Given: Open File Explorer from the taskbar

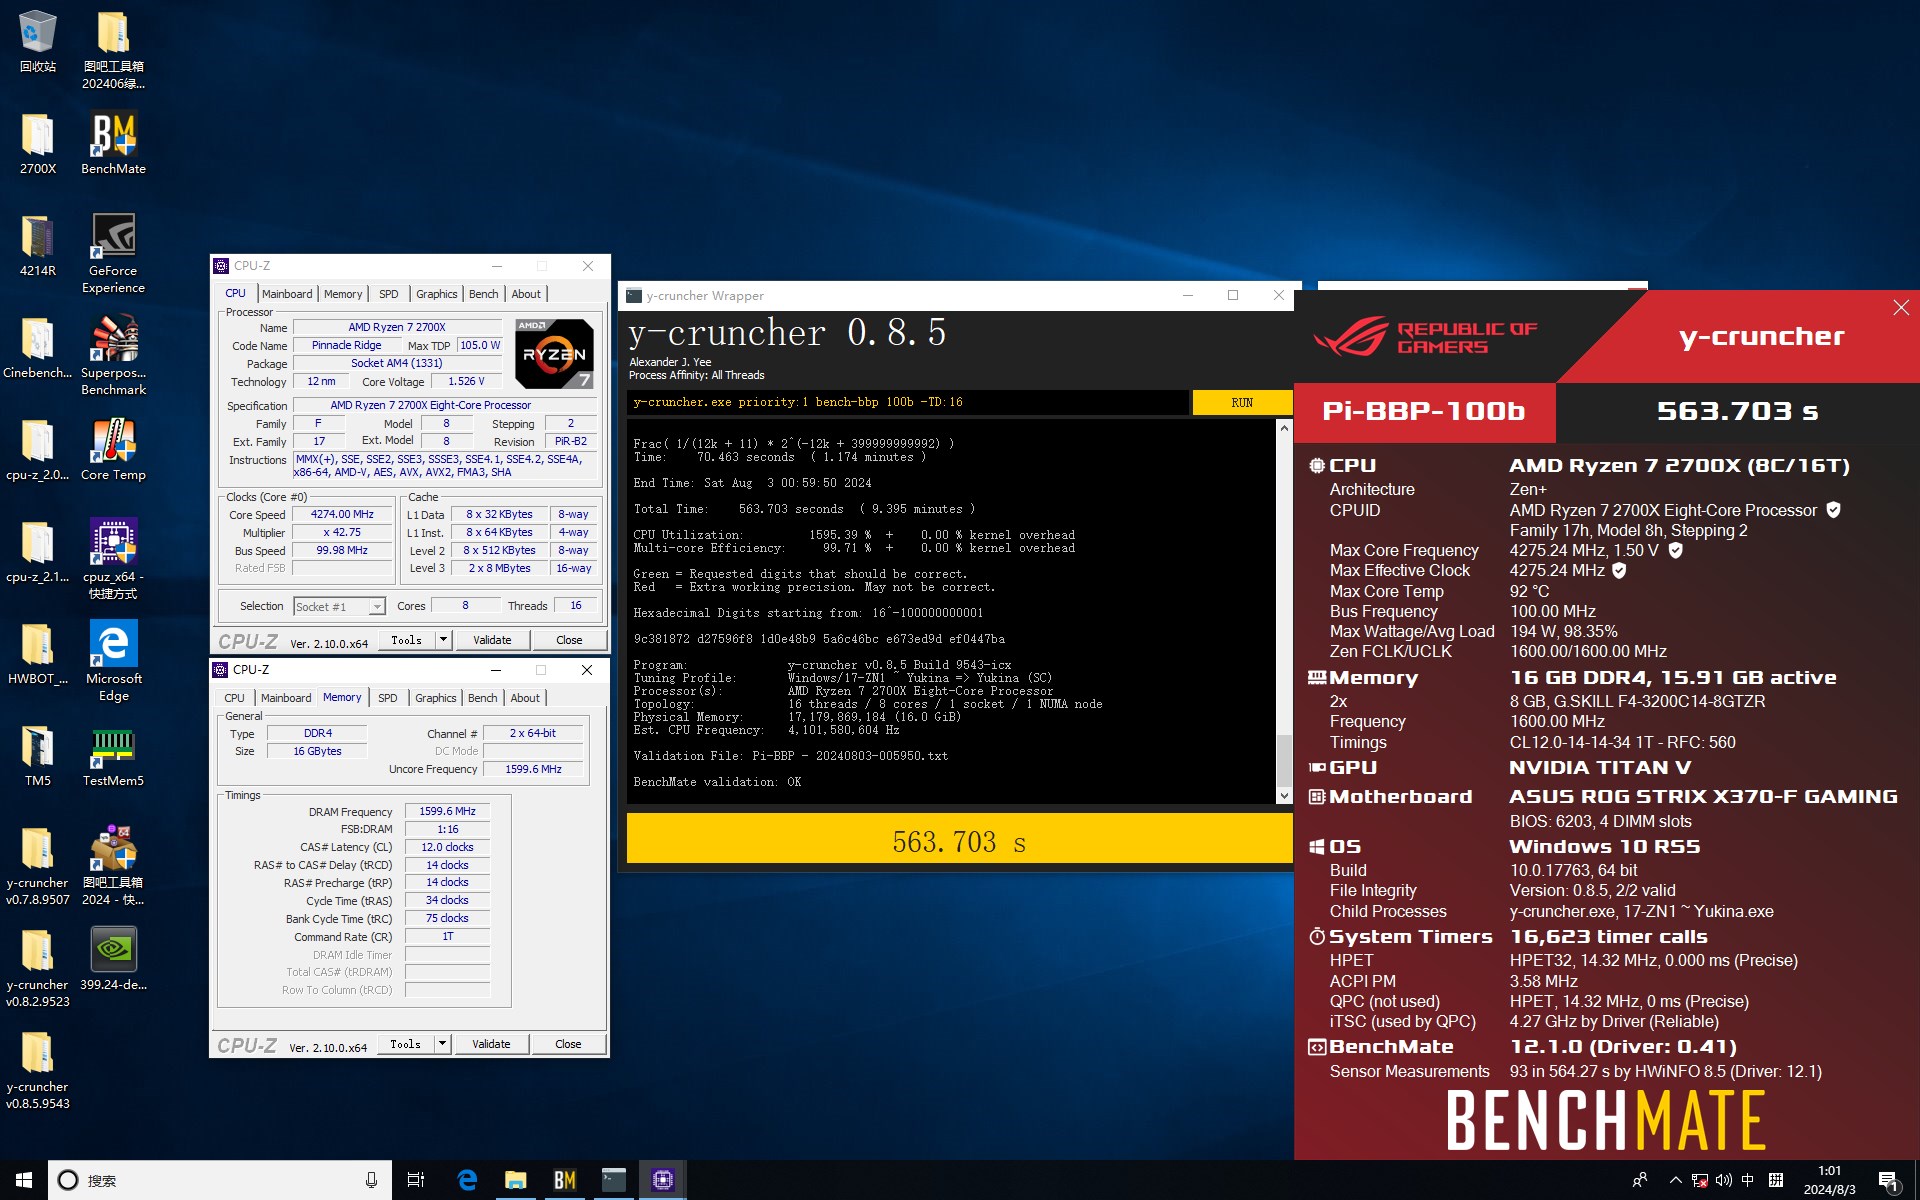Looking at the screenshot, I should (516, 1180).
